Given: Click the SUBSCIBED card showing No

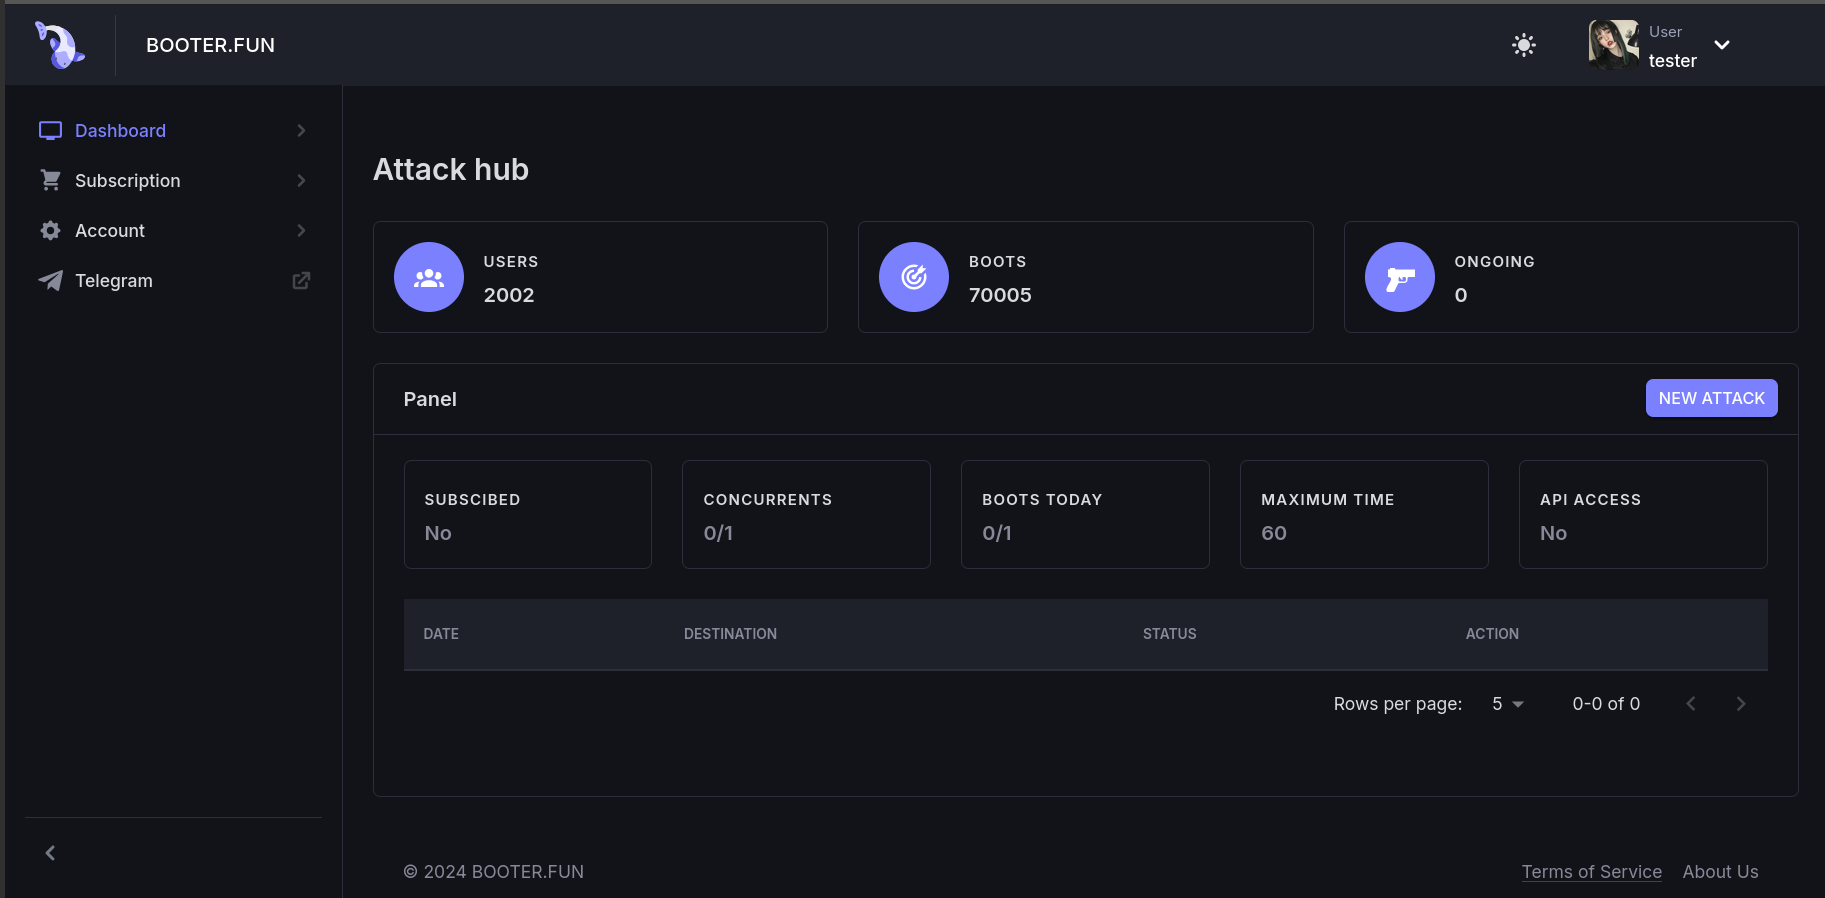Looking at the screenshot, I should click(528, 515).
